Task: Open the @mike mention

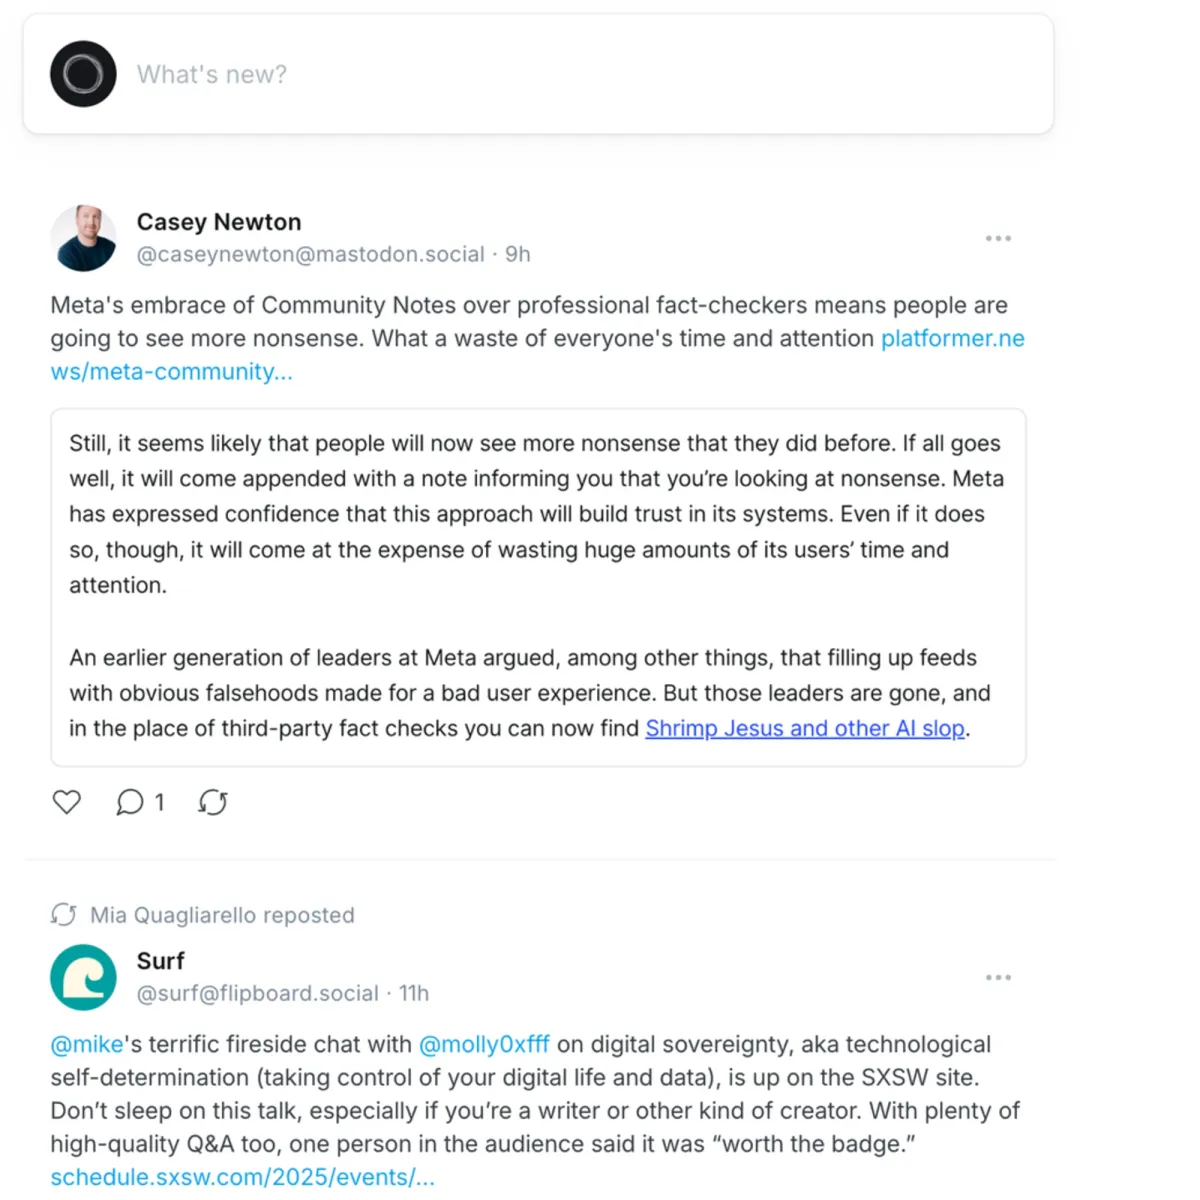Action: pyautogui.click(x=86, y=1043)
